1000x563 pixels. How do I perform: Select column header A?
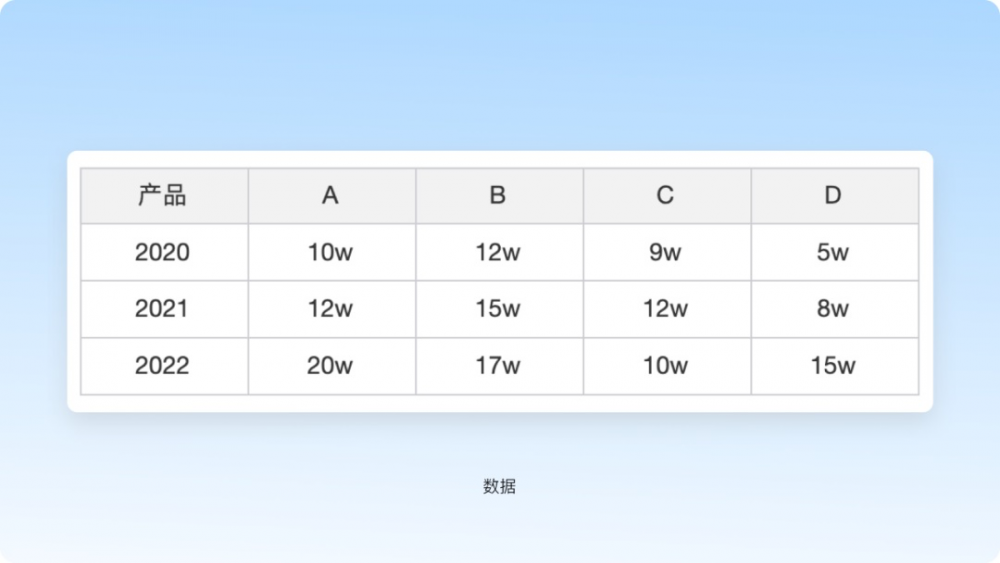click(330, 196)
